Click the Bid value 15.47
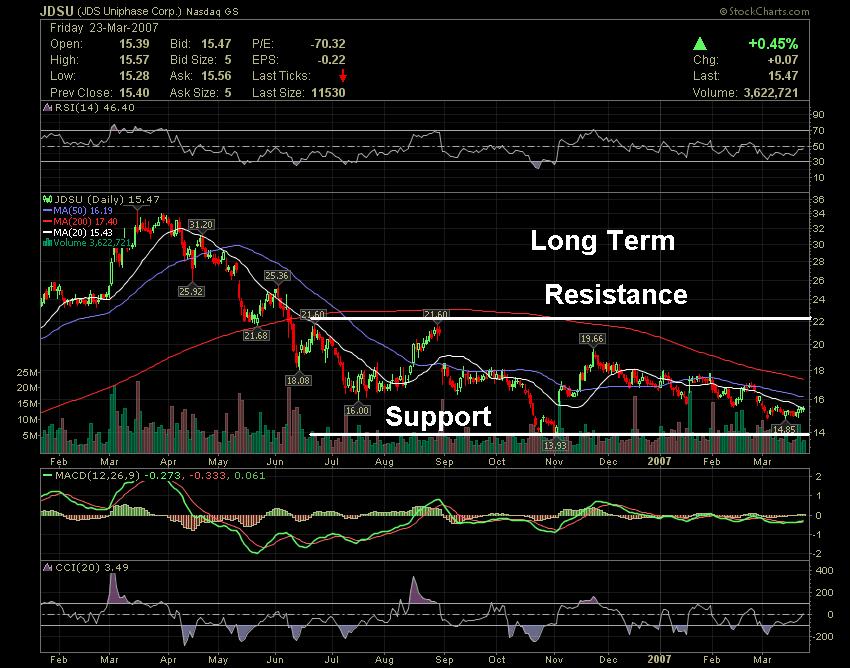Screen dimensions: 850x668 (x=216, y=44)
